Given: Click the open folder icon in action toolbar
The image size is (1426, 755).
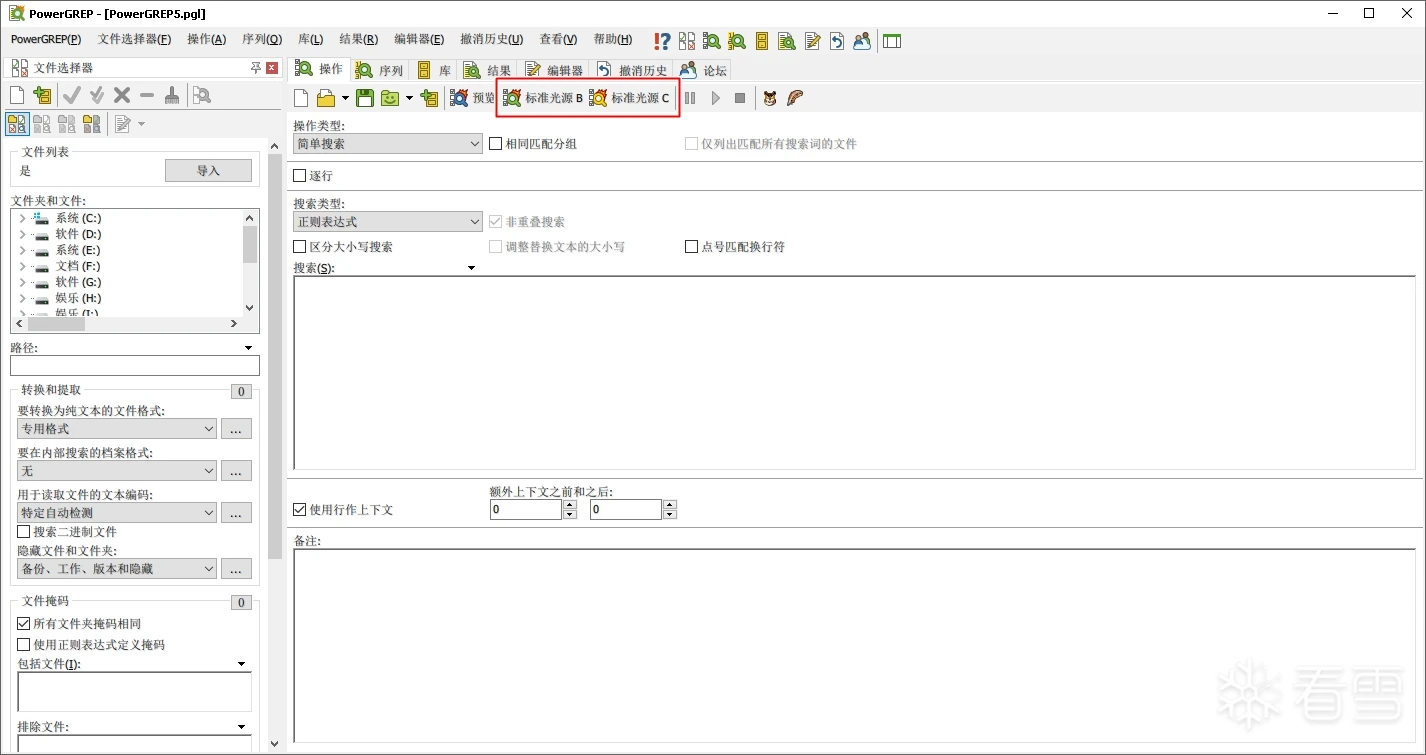Looking at the screenshot, I should (x=326, y=98).
